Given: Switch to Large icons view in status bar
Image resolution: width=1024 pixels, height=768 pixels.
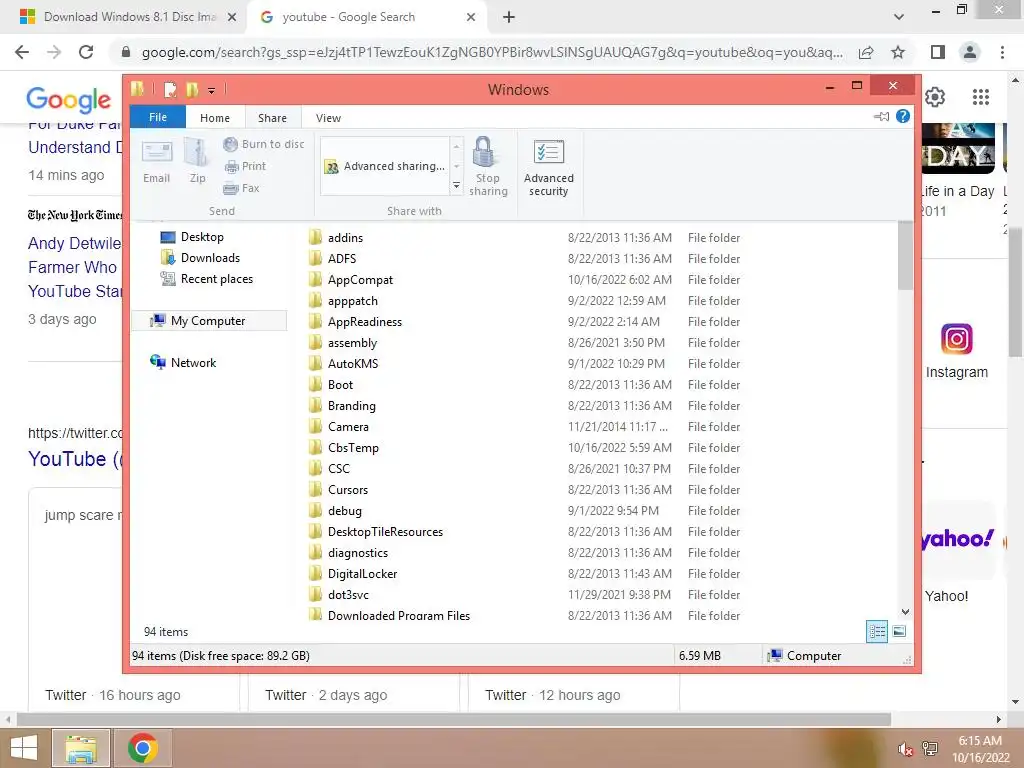Looking at the screenshot, I should coord(899,631).
